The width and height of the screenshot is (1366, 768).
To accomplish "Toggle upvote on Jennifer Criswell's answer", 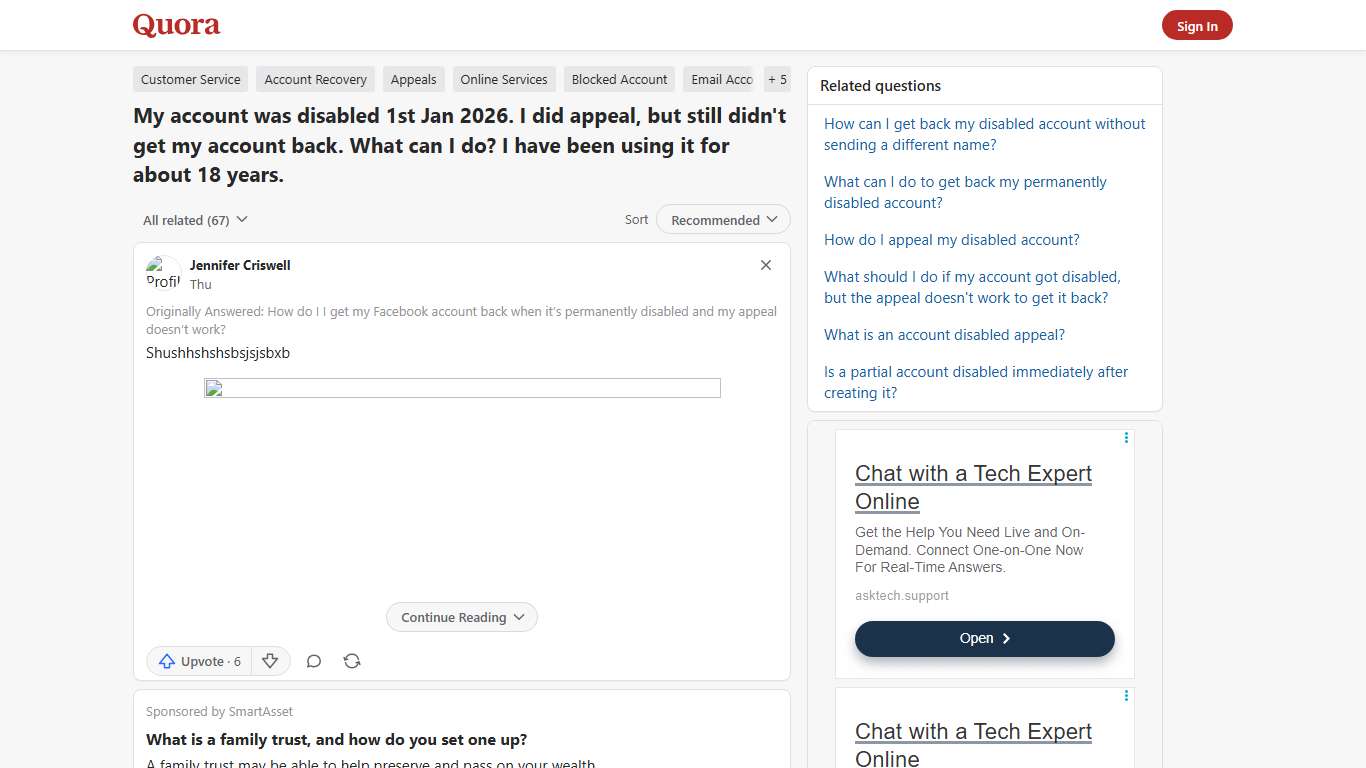I will 198,661.
